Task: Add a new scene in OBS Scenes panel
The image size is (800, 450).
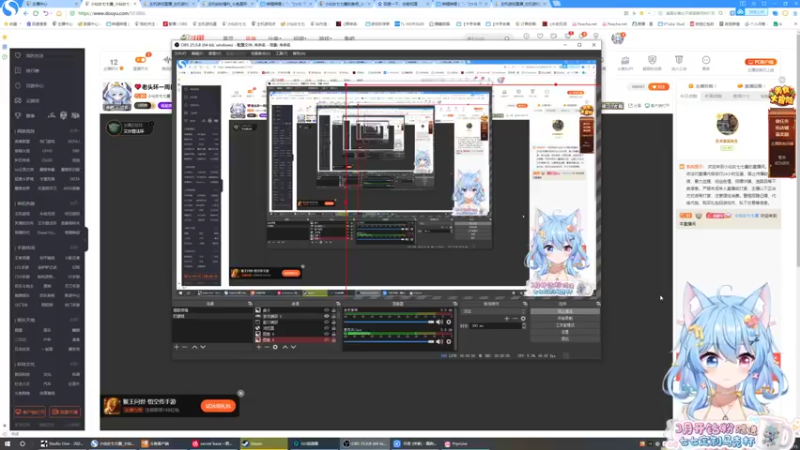Action: (x=177, y=347)
